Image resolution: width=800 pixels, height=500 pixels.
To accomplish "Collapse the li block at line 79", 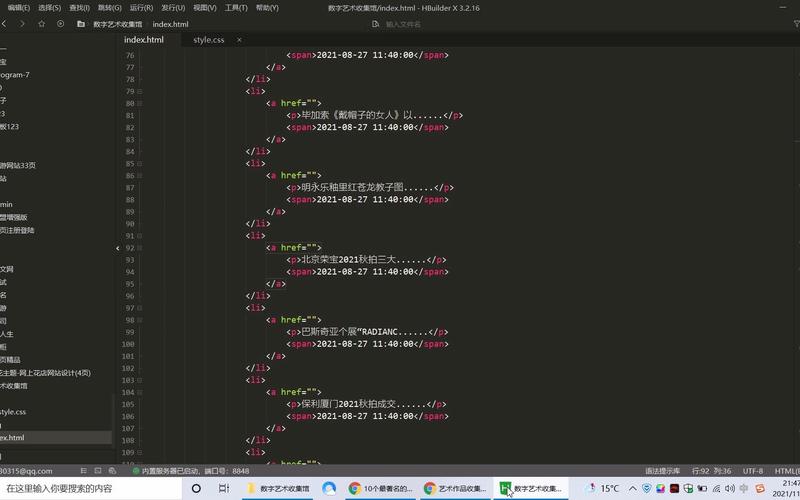I will [140, 91].
